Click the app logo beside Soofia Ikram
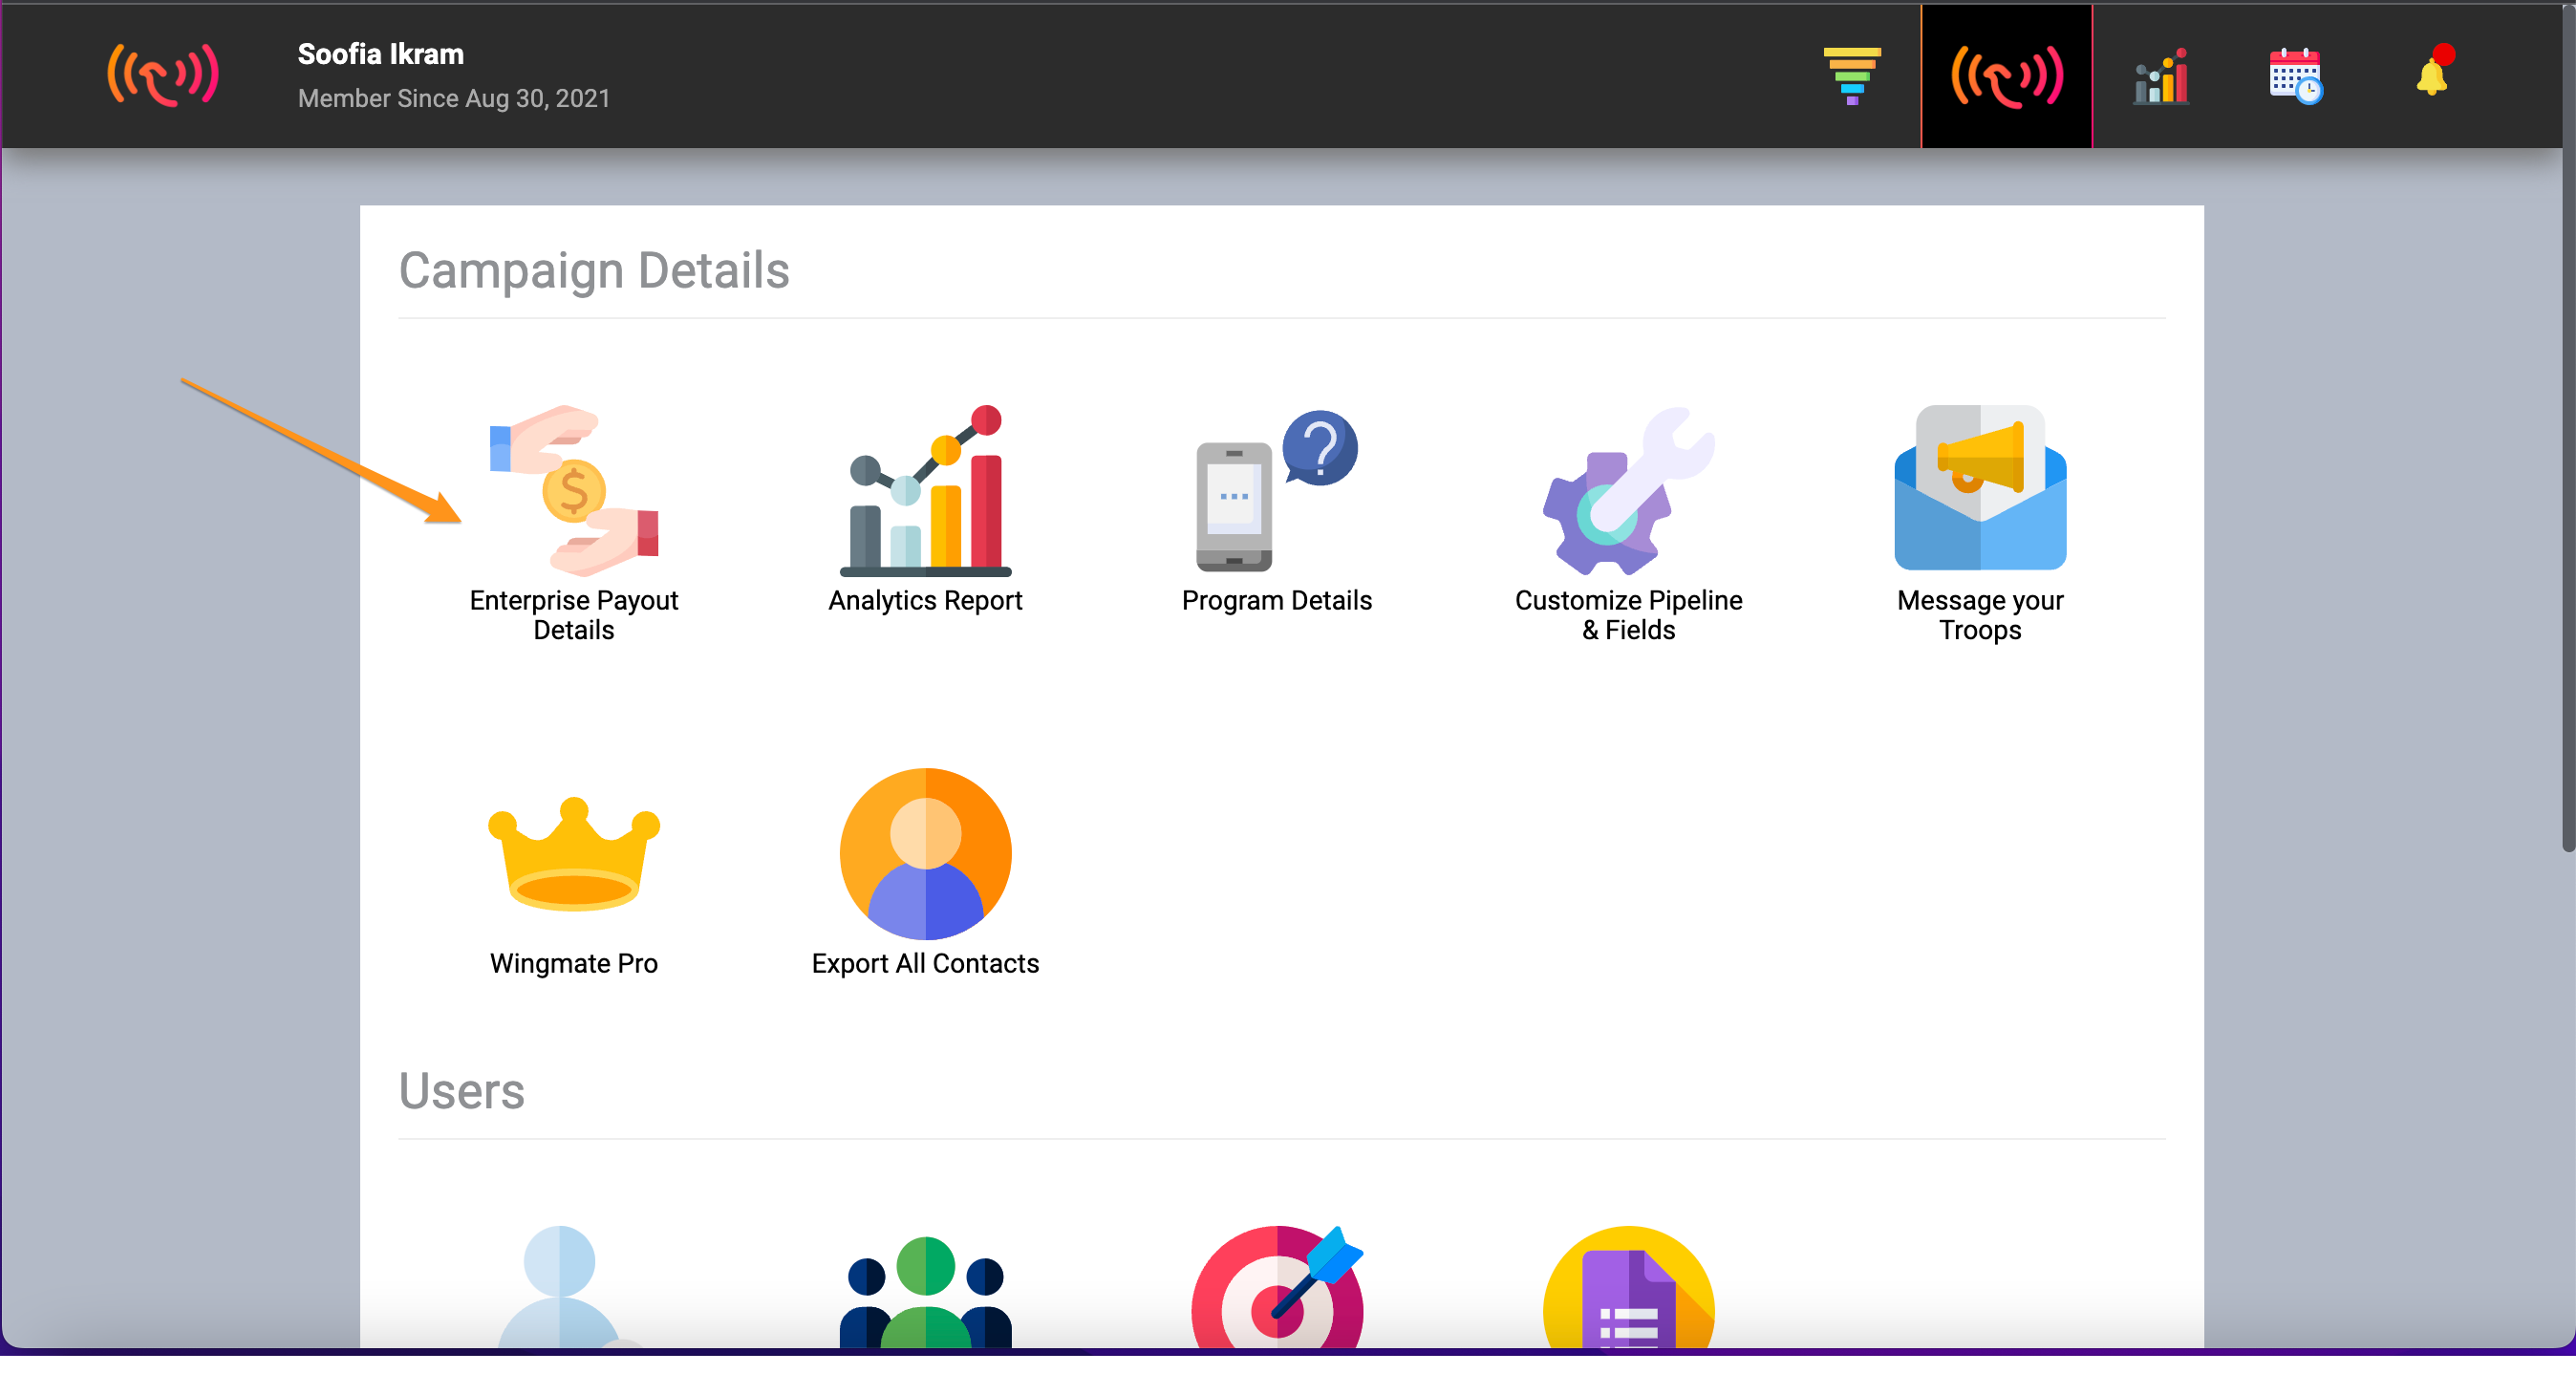This screenshot has width=2576, height=1395. 163,75
